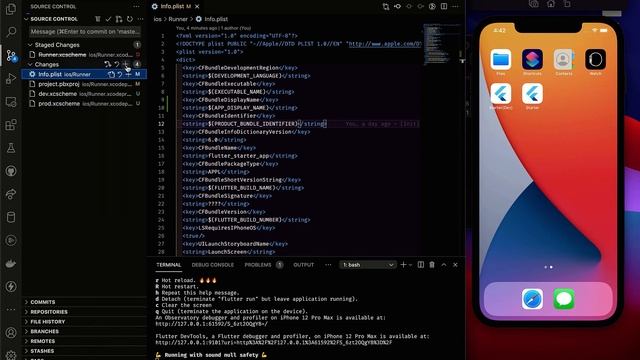Discard changes for Info.plist row

tap(120, 74)
